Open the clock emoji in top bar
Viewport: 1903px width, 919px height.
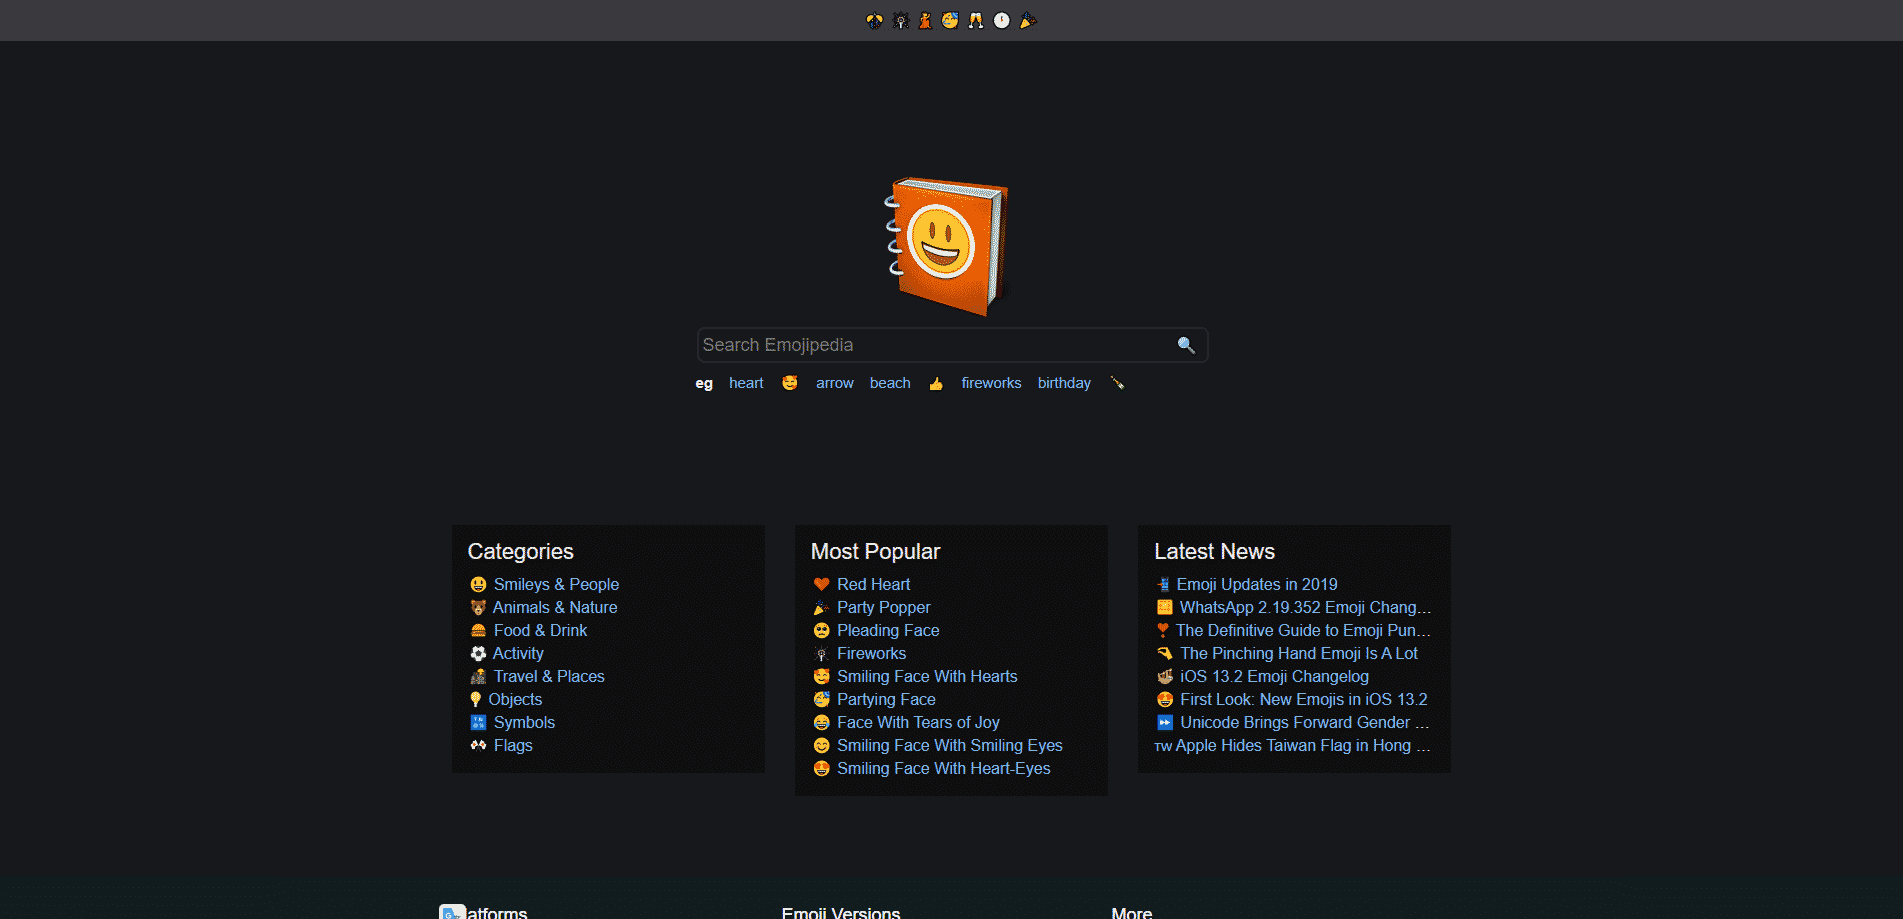point(1001,20)
